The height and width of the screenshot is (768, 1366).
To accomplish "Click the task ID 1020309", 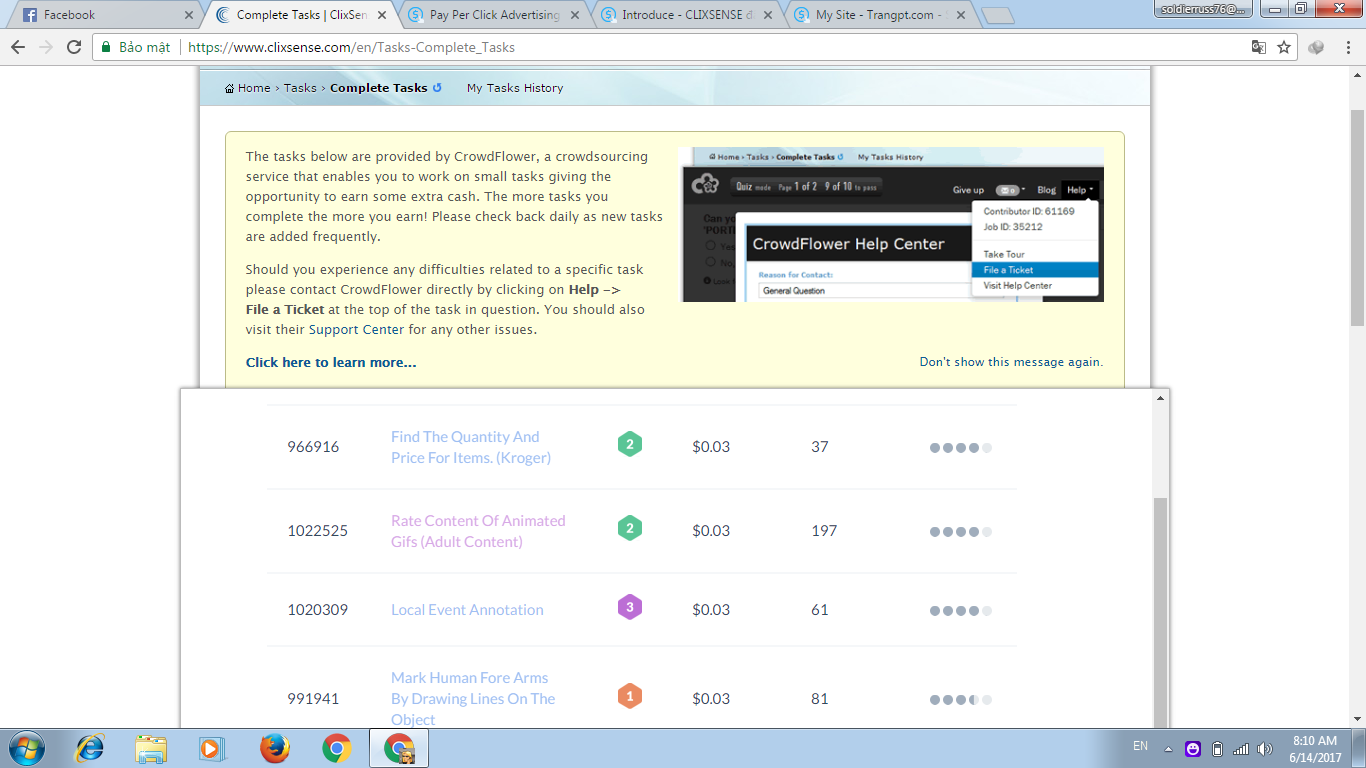I will click(x=318, y=610).
